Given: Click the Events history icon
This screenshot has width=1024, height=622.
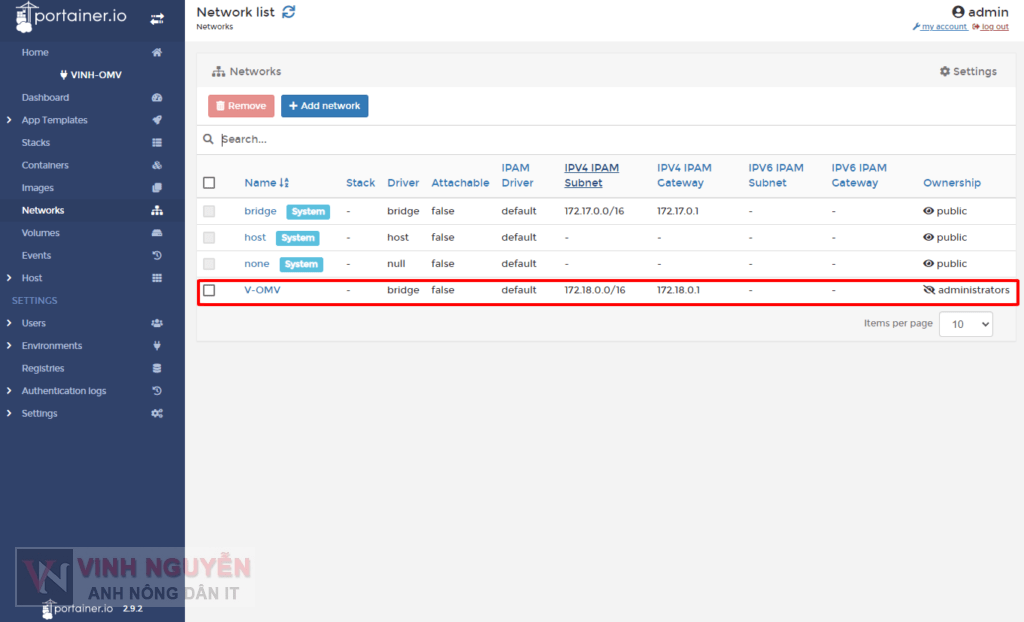Looking at the screenshot, I should (157, 255).
